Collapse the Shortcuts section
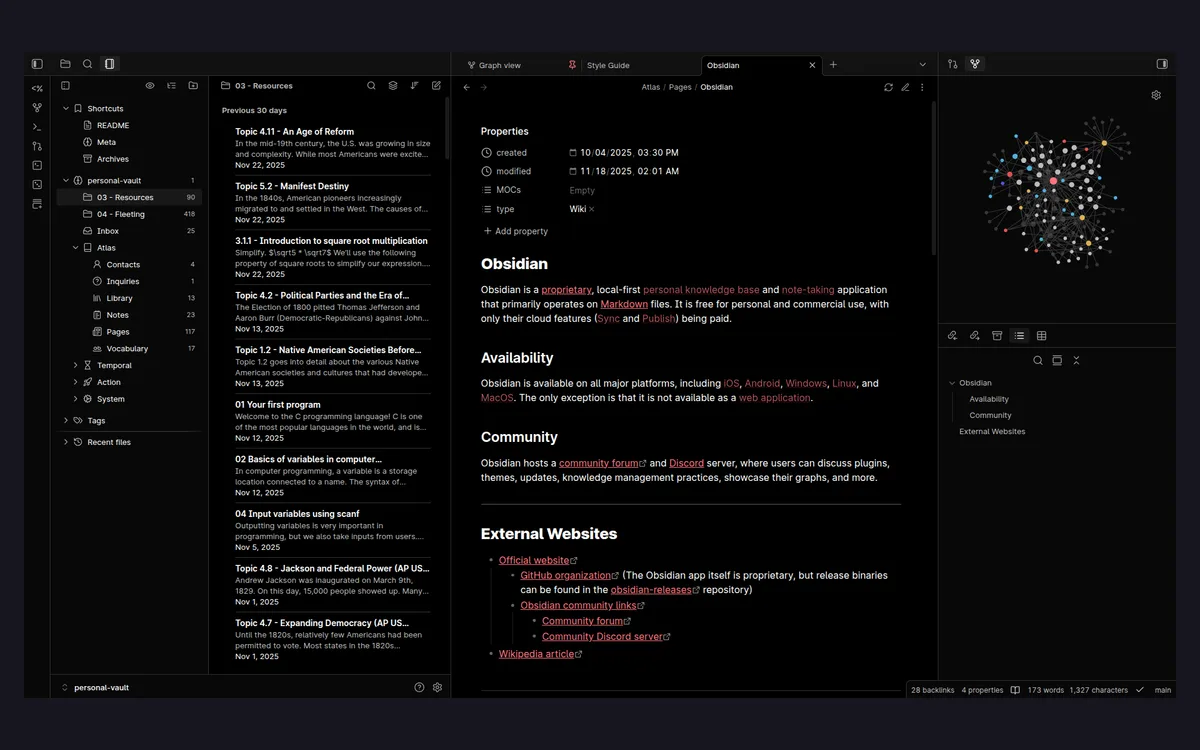1200x750 pixels. click(66, 108)
